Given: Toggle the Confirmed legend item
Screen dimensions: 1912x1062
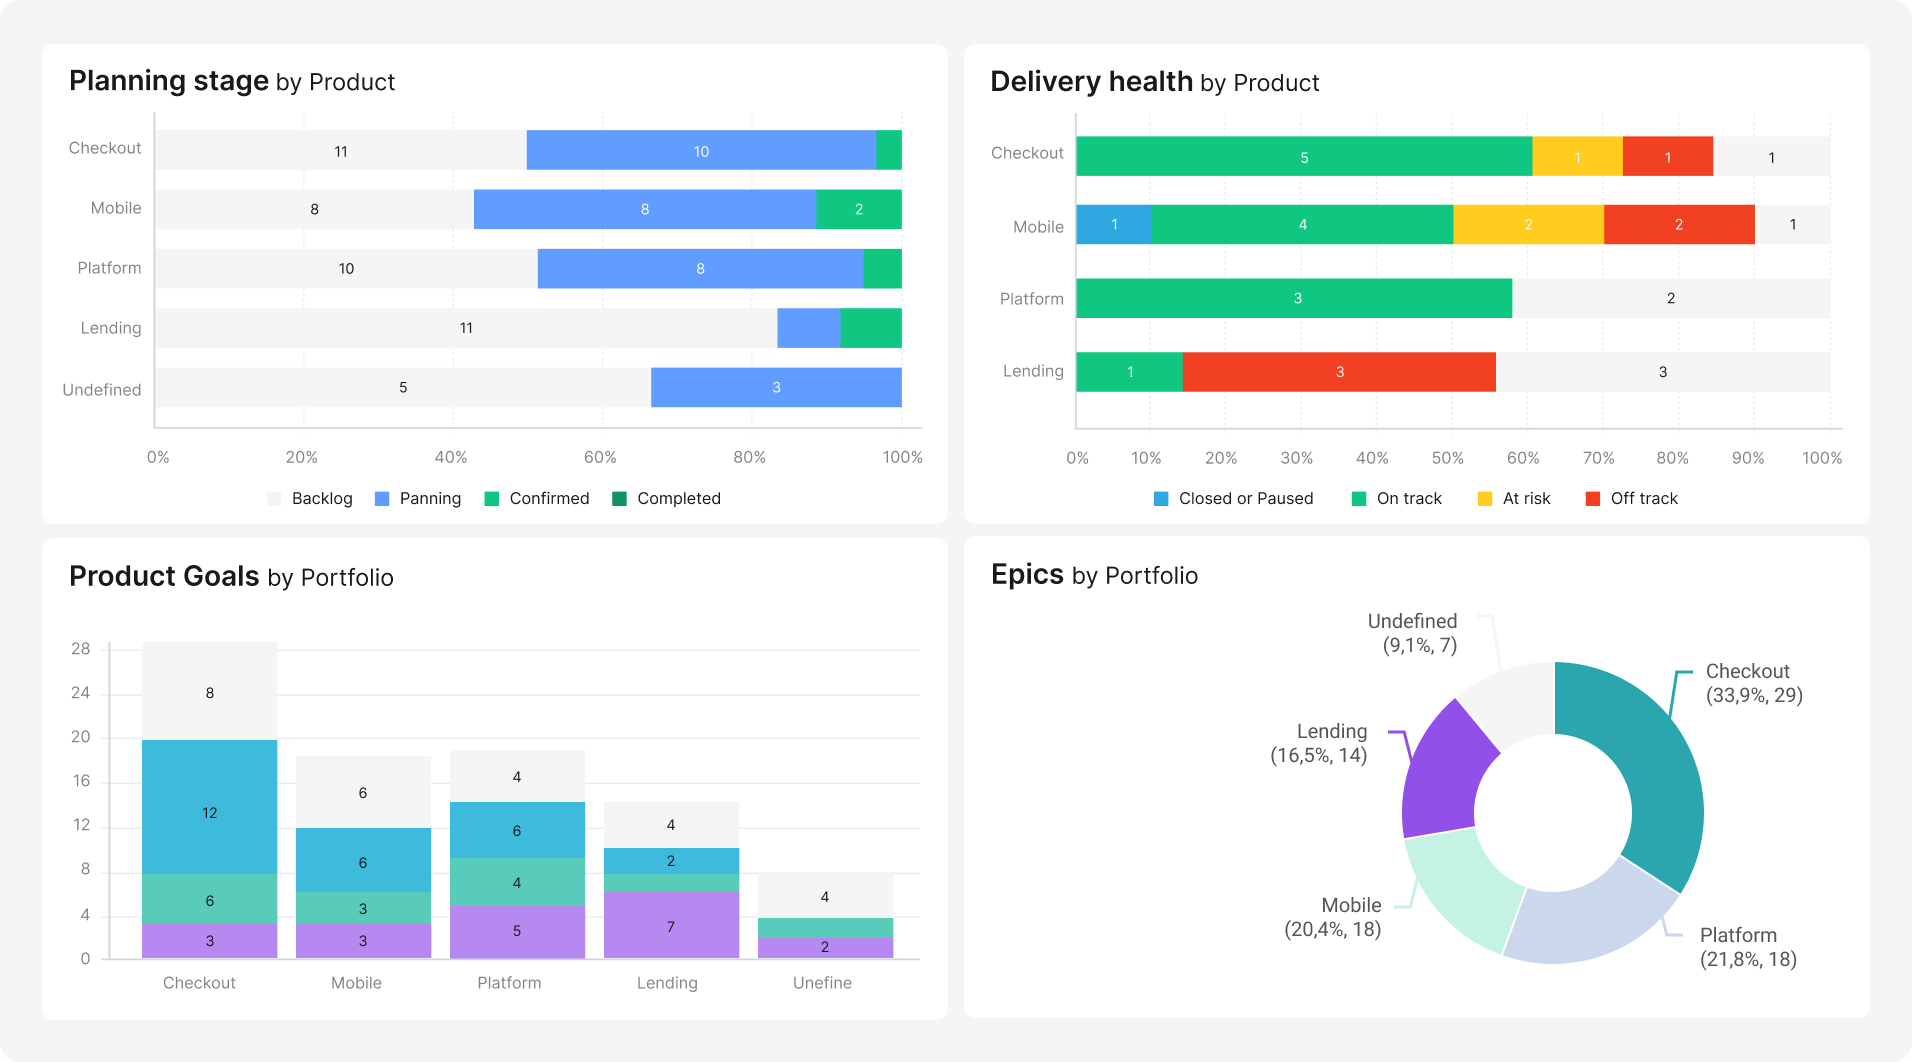Looking at the screenshot, I should (x=537, y=499).
